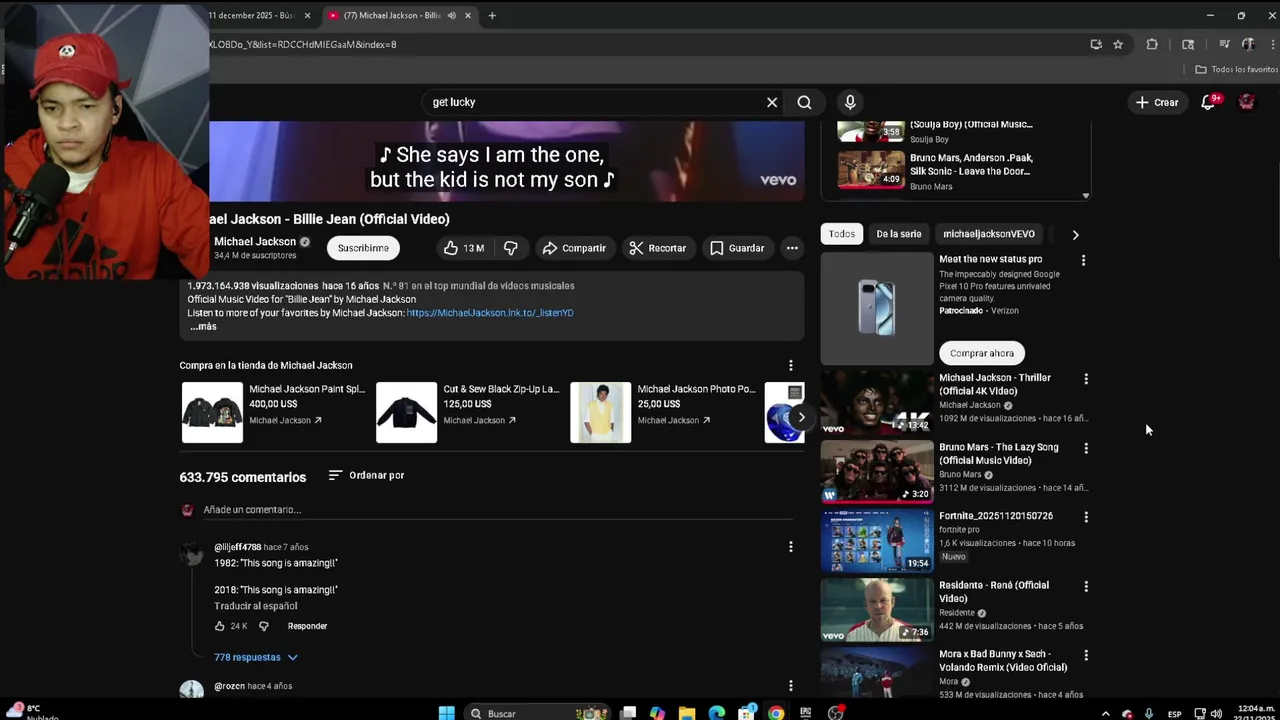Open the Chrome extensions puzzle icon
This screenshot has height=720, width=1280.
coord(1152,44)
